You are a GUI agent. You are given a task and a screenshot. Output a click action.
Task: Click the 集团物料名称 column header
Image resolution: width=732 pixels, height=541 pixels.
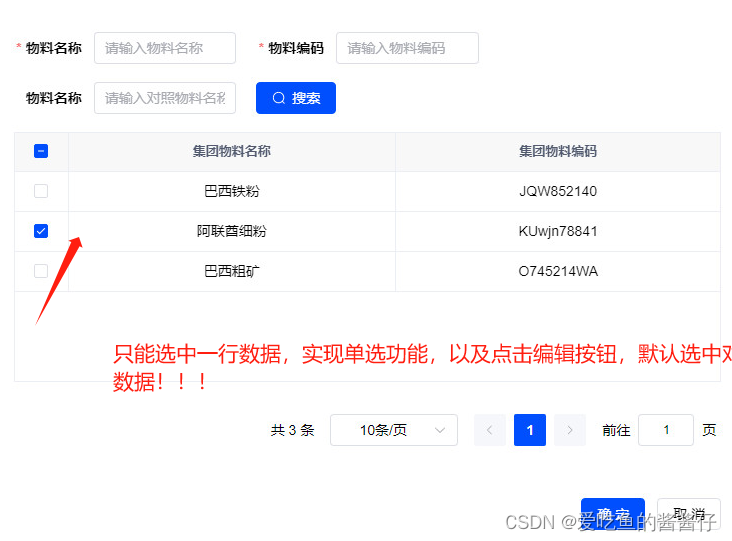[232, 151]
